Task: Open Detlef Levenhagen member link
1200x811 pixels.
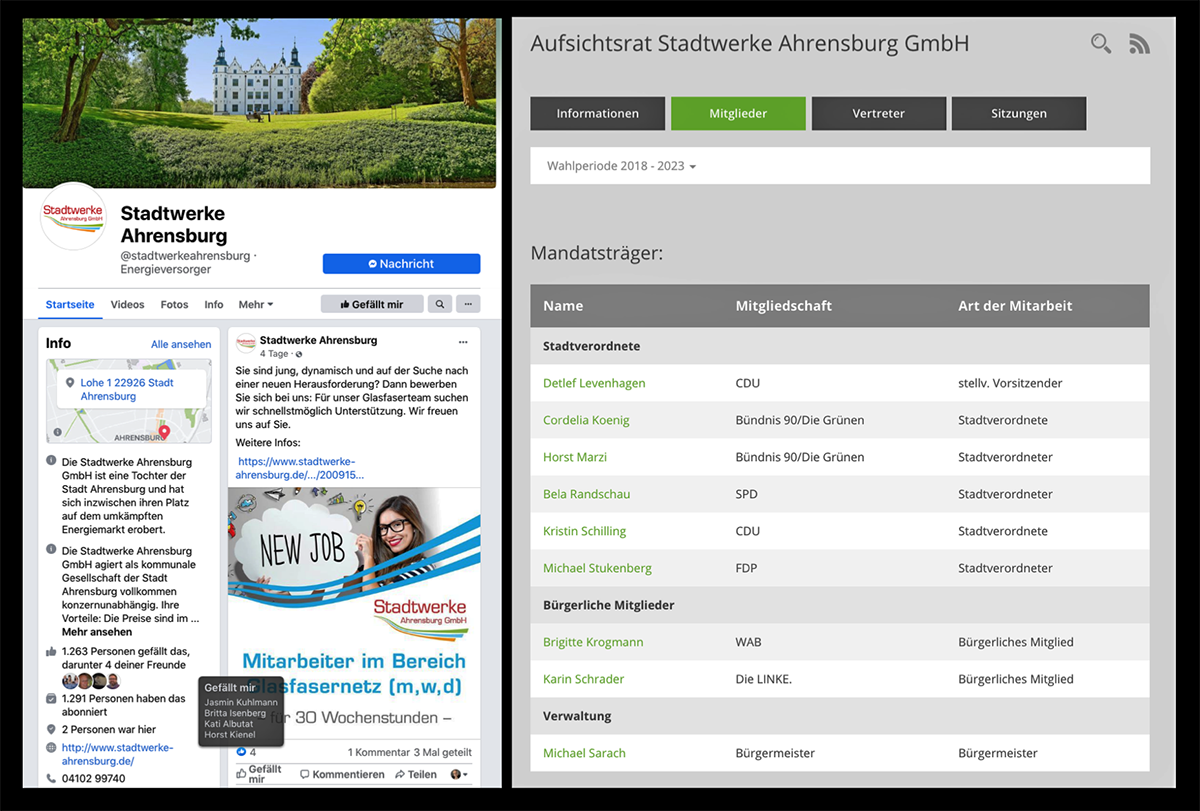Action: coord(594,383)
